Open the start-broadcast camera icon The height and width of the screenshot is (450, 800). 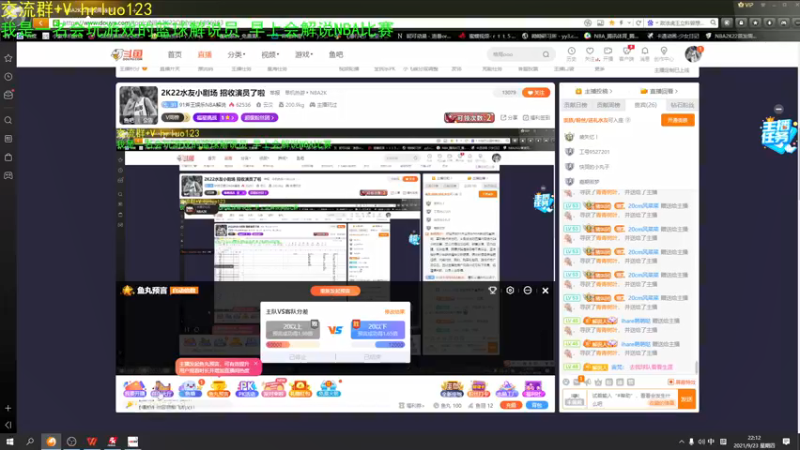pos(608,54)
